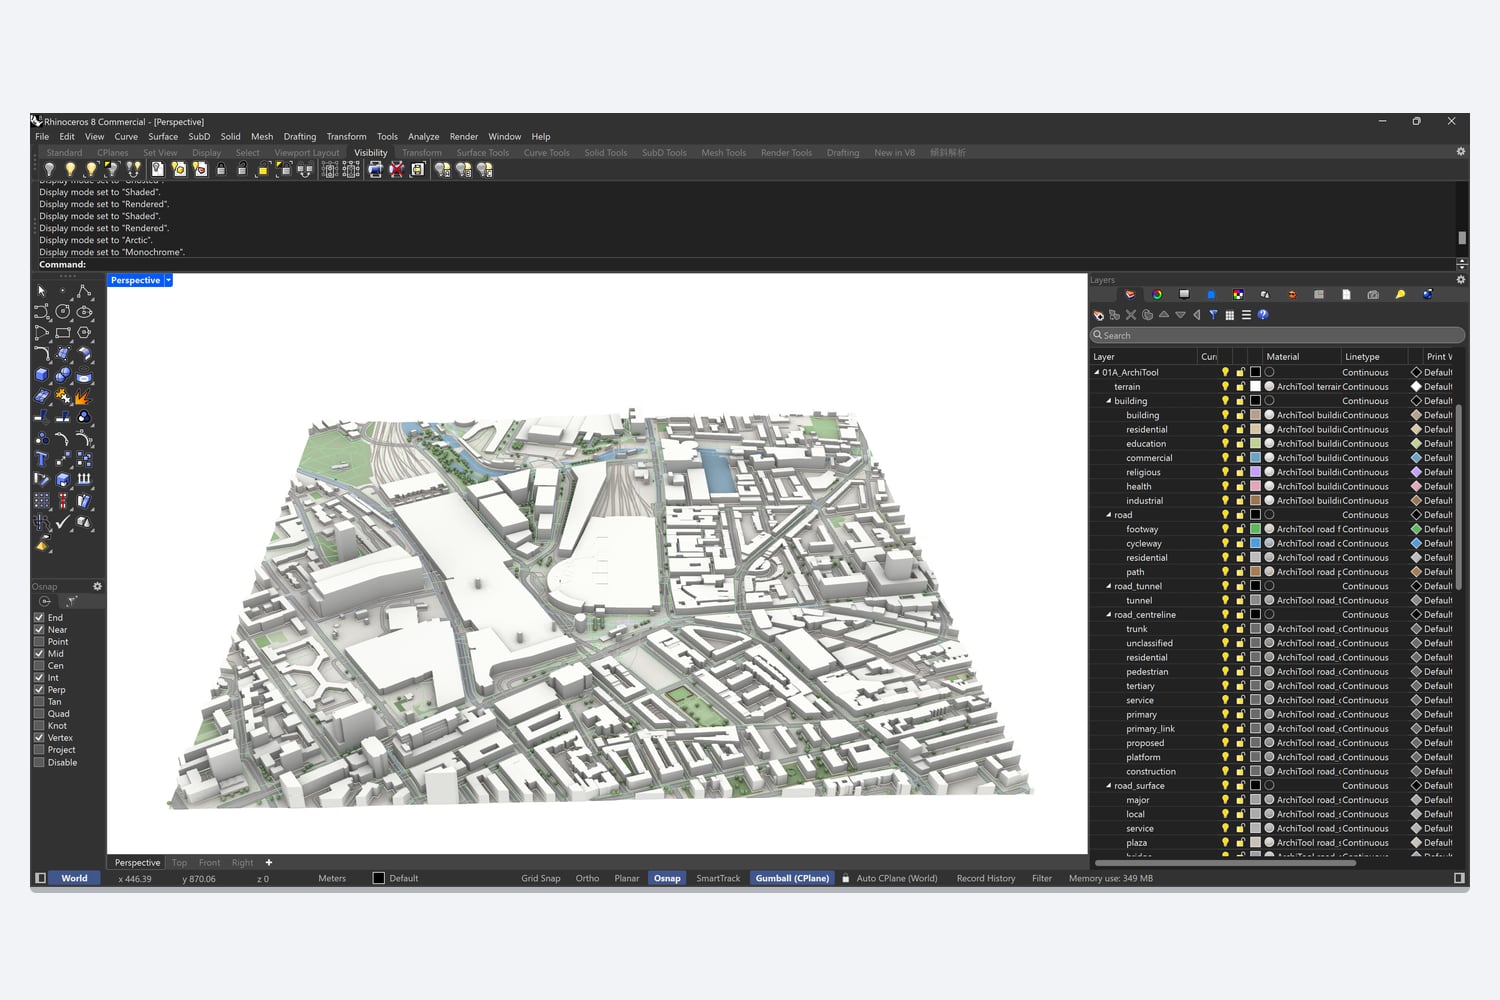Enable the Cen osnap checkbox

[39, 666]
